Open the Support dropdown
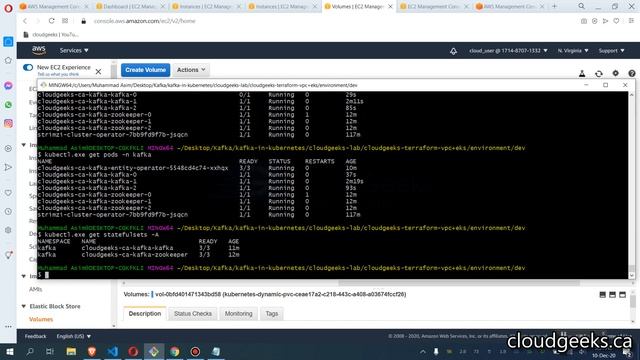 (x=611, y=51)
